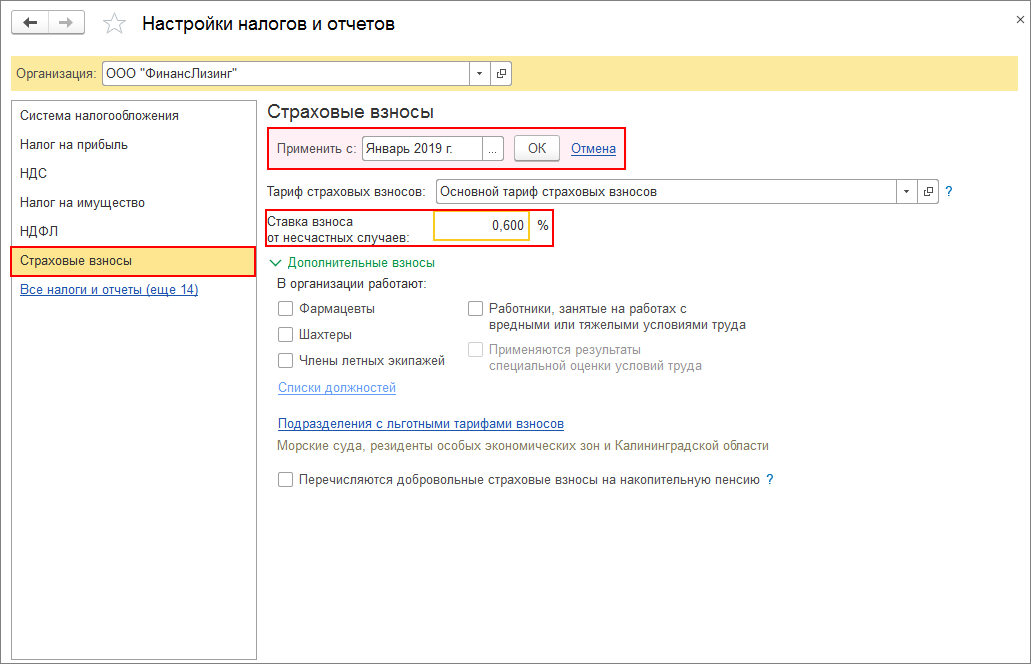Add page to favorites with star icon
1031x664 pixels.
click(115, 24)
